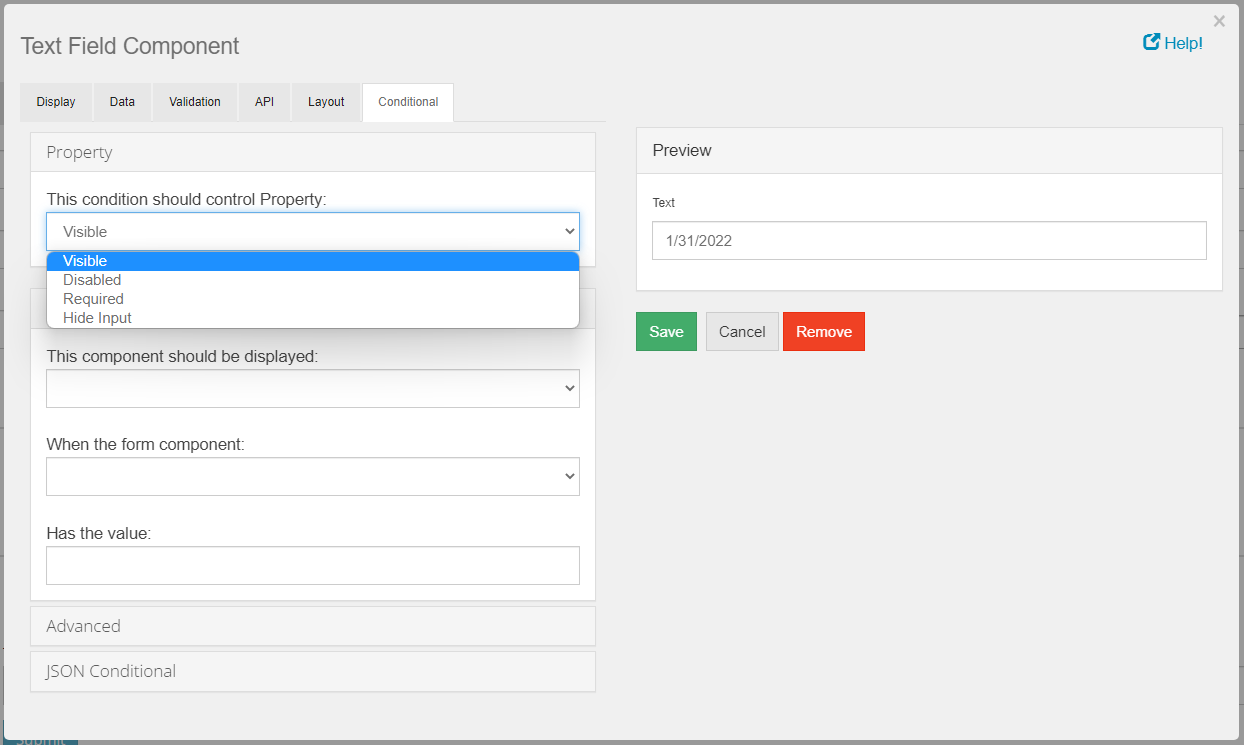Screen dimensions: 1244x745
Task: Choose Visible option in dropdown list
Action: pyautogui.click(x=85, y=261)
